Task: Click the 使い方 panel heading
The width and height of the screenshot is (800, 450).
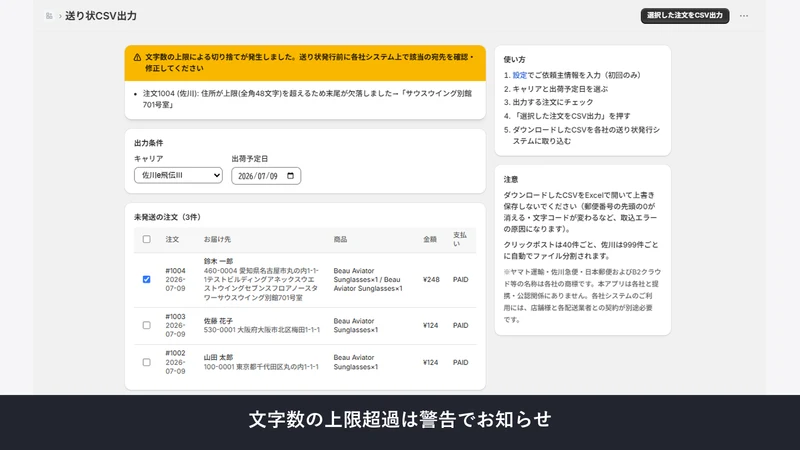Action: [514, 59]
